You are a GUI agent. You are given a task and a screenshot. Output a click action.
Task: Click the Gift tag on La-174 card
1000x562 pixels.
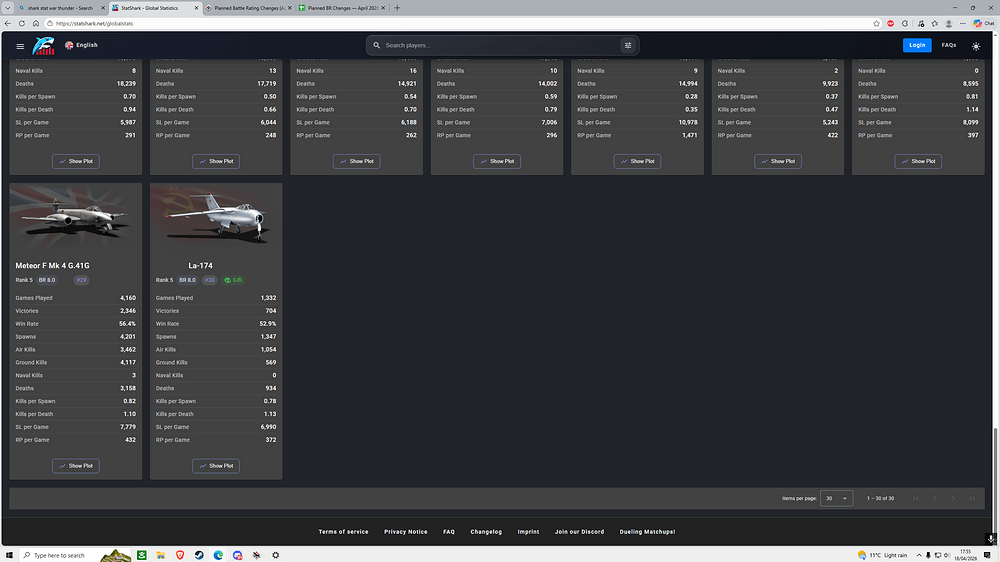pos(233,280)
